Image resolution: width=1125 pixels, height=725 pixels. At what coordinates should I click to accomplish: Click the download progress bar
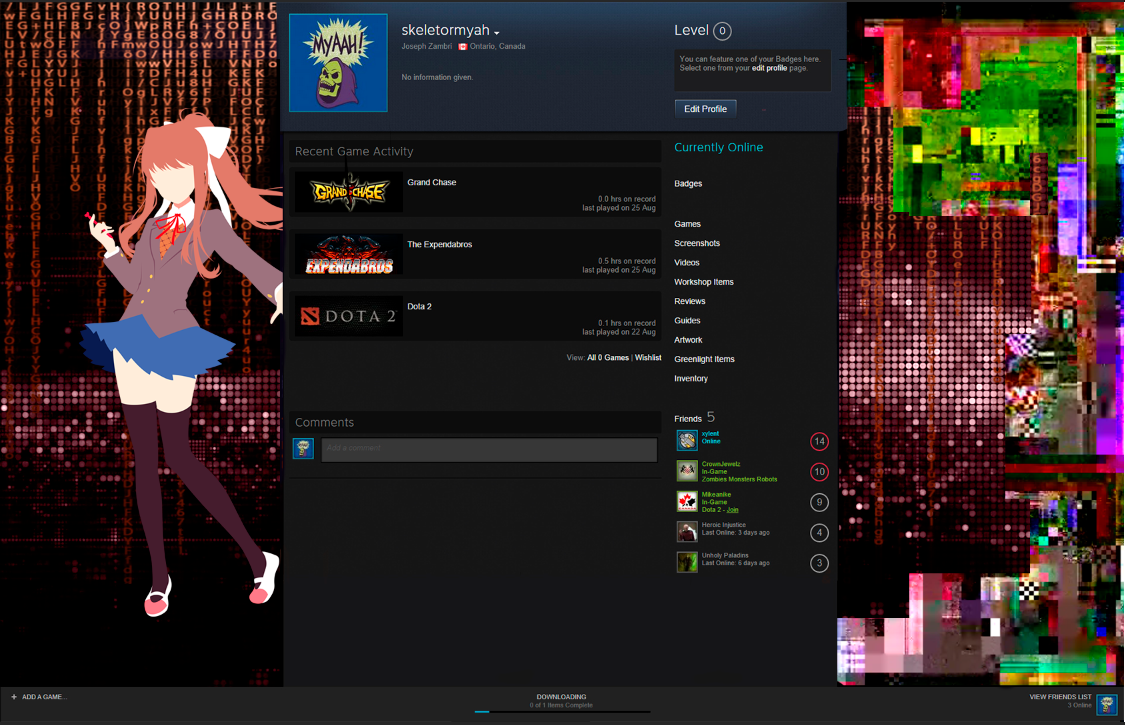coord(562,712)
